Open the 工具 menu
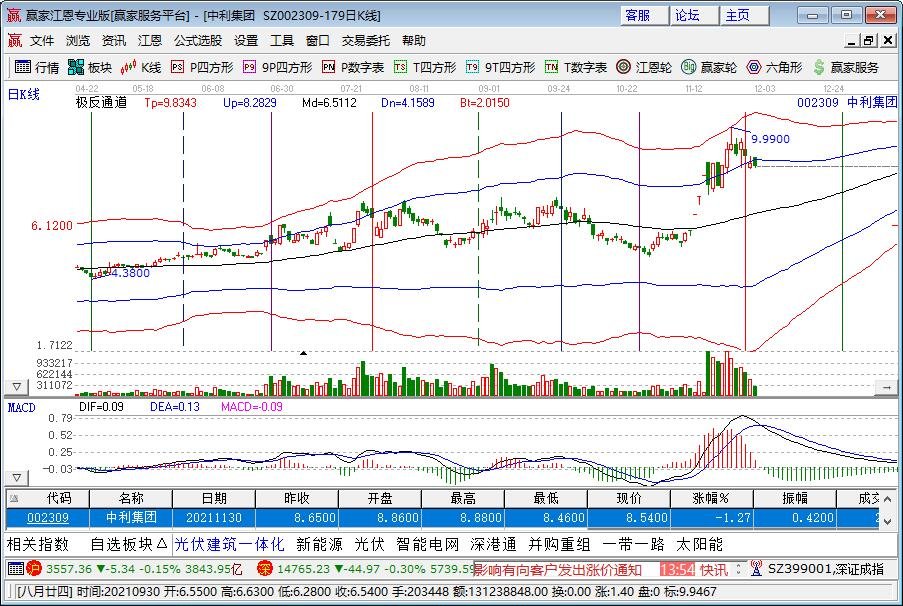The image size is (903, 606). [282, 40]
